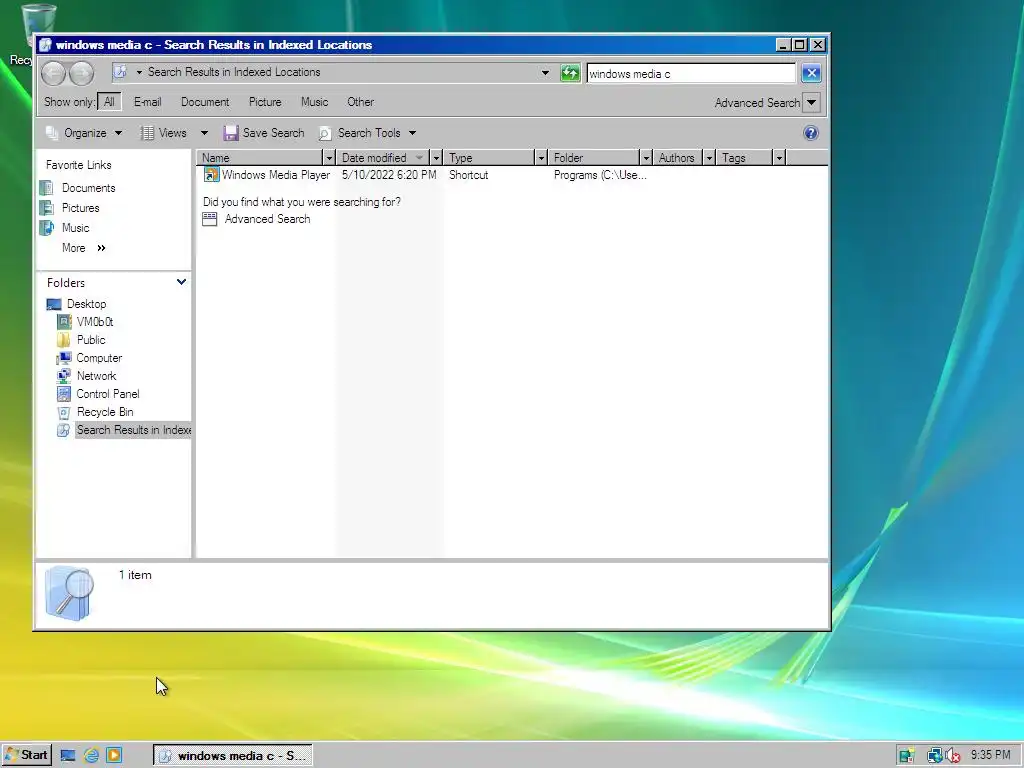This screenshot has height=768, width=1024.
Task: Open the Folder column filter dropdown
Action: (646, 158)
